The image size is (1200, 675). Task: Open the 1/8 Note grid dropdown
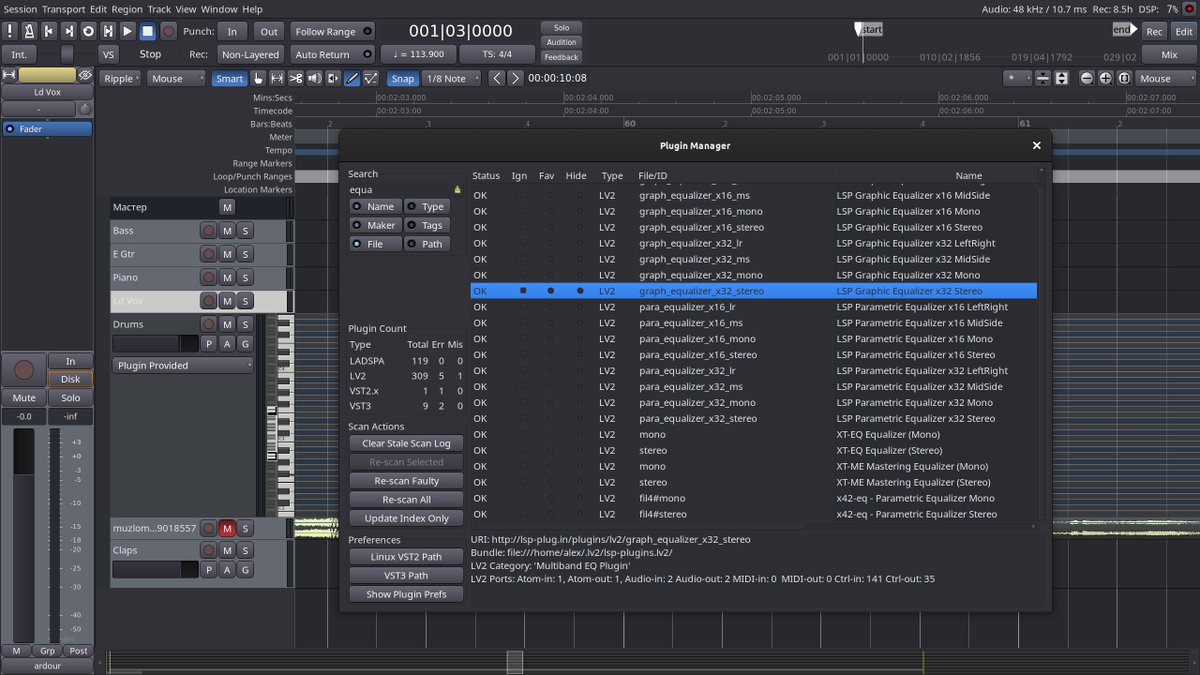[453, 78]
